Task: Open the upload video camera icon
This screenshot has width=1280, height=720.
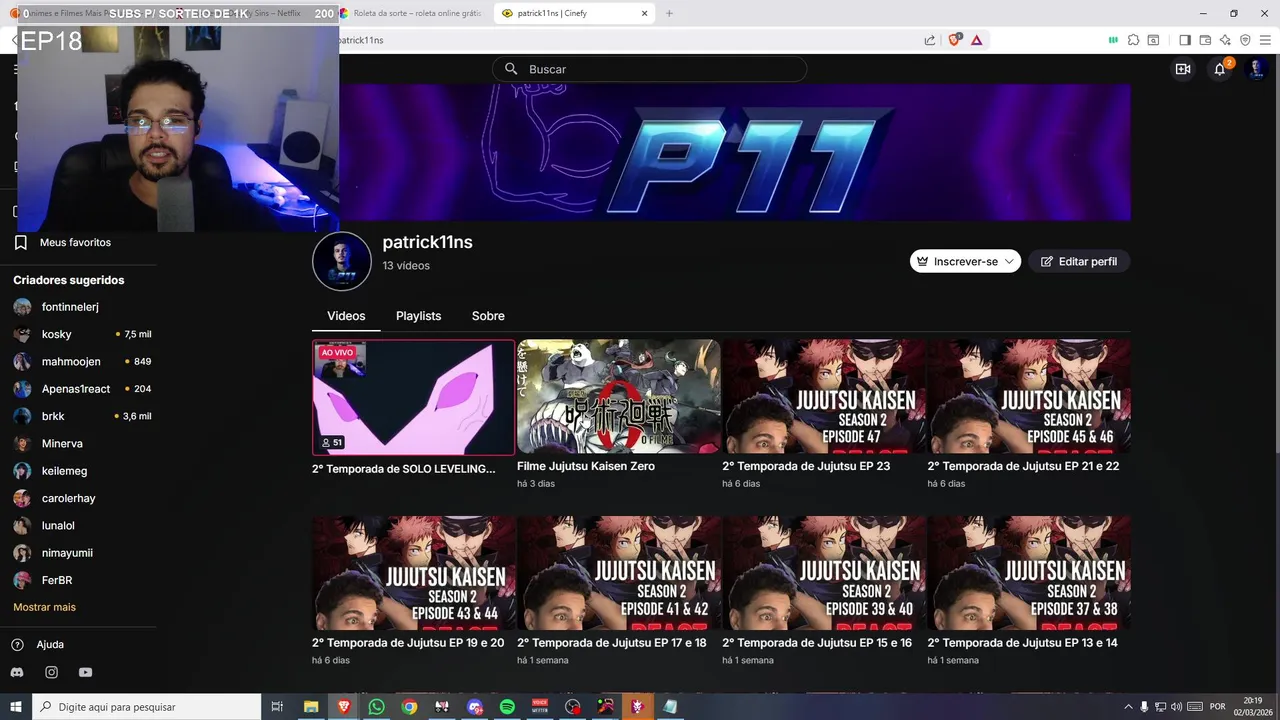Action: coord(1183,69)
